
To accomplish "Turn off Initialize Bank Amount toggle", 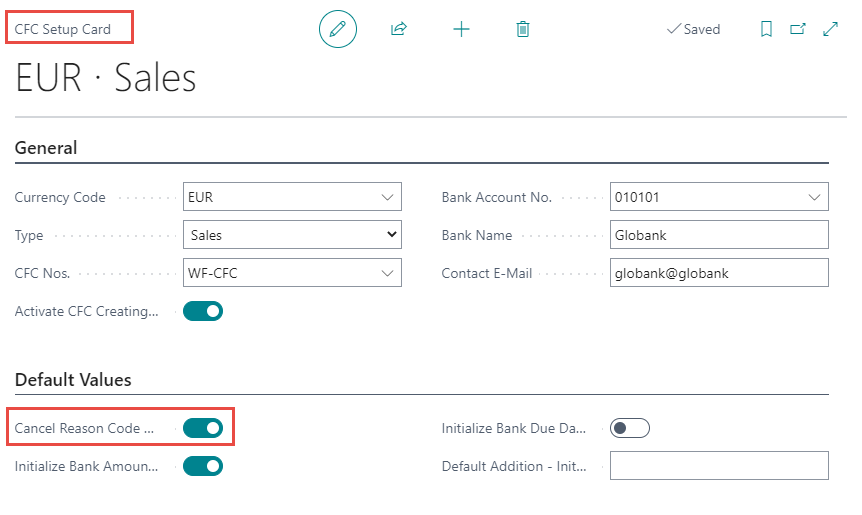I will [x=203, y=465].
